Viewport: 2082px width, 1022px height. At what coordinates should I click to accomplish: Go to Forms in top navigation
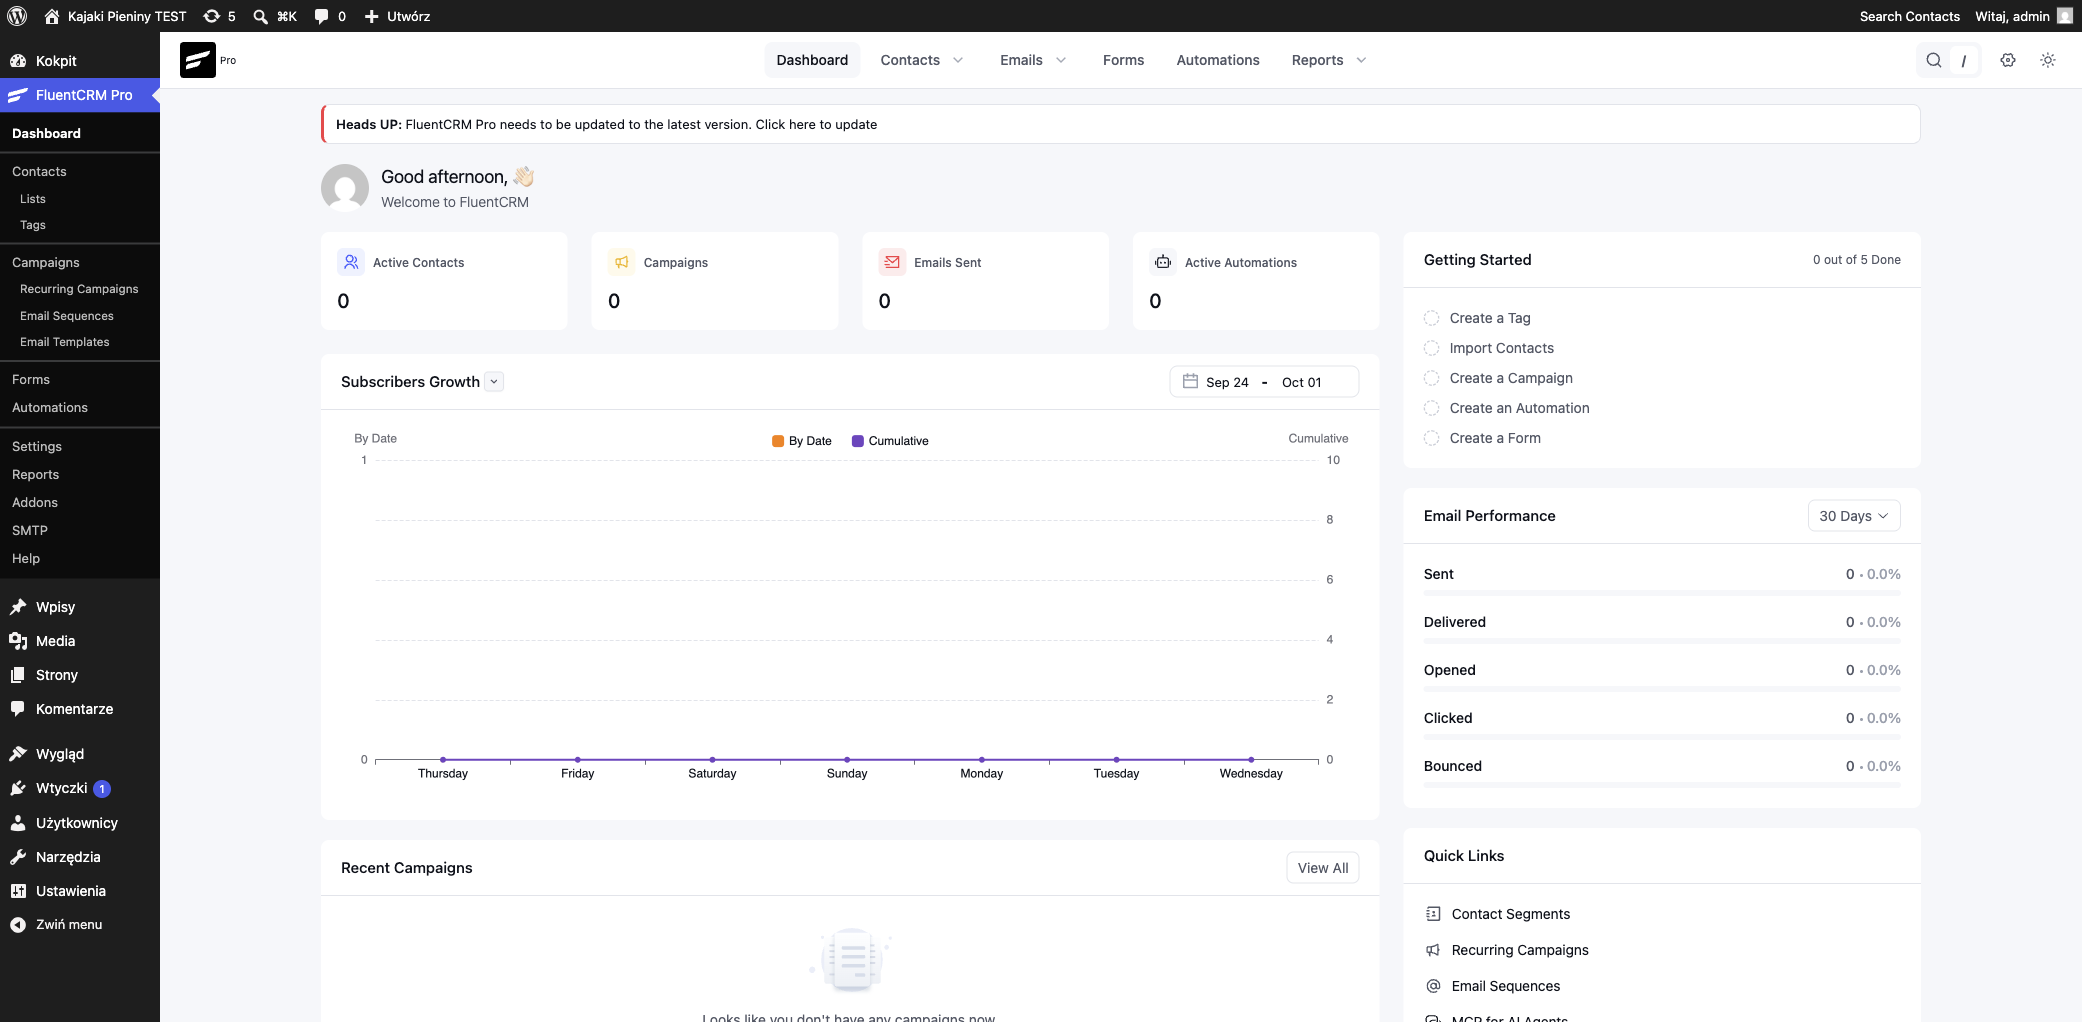[x=1123, y=60]
